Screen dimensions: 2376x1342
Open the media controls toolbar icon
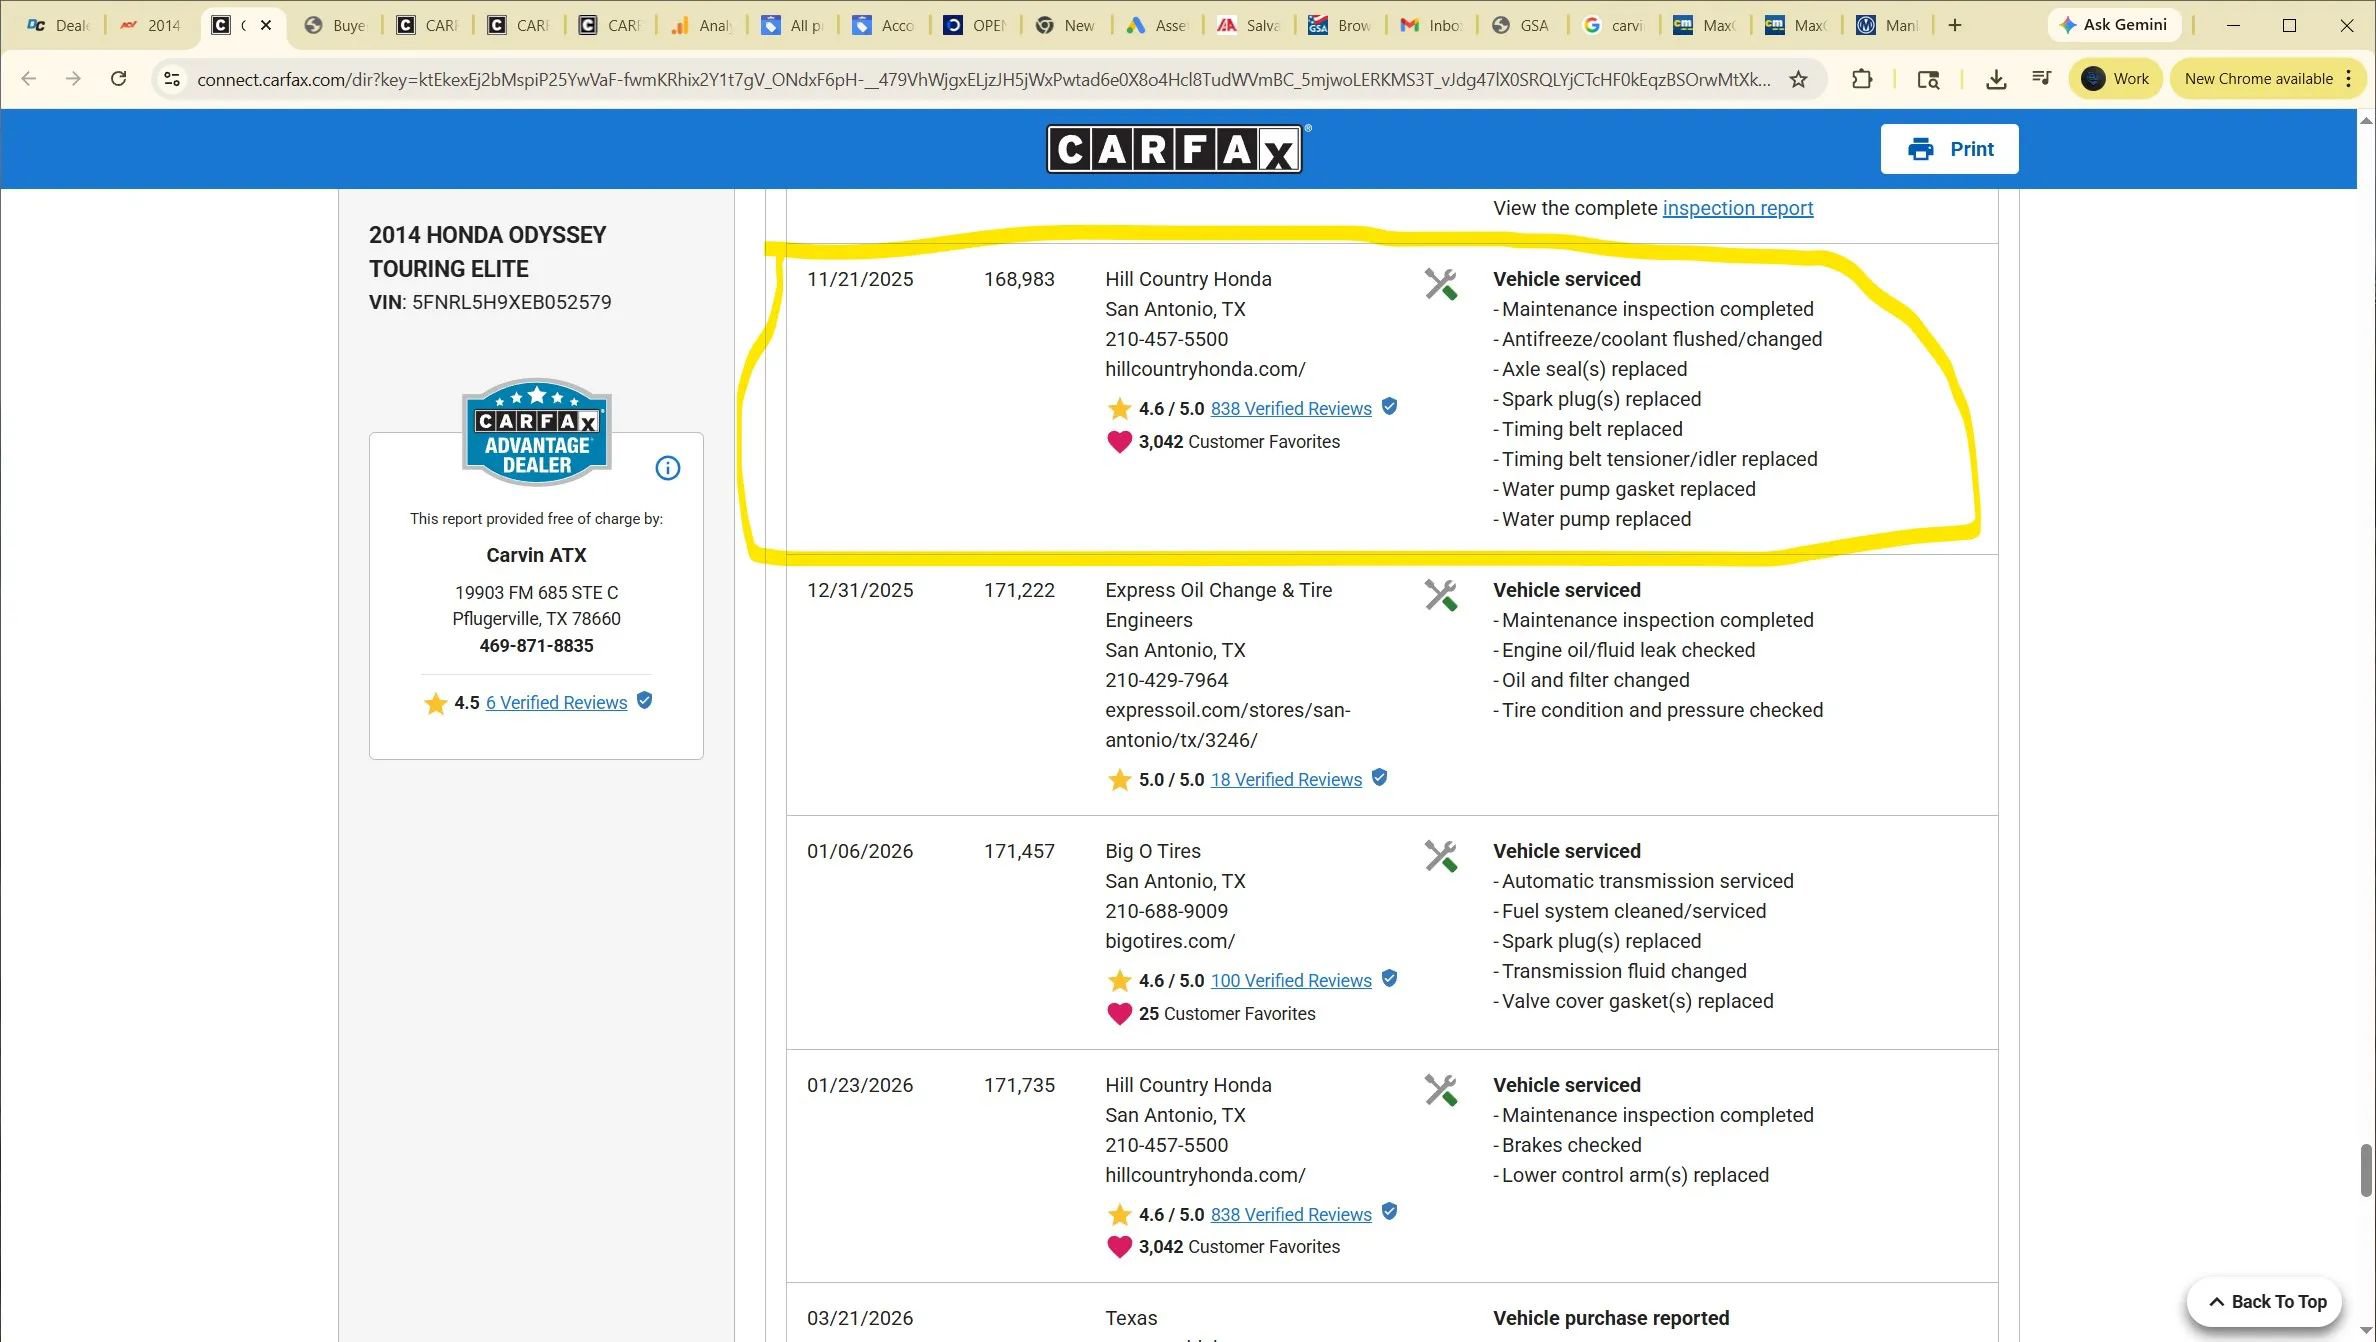click(x=2041, y=79)
